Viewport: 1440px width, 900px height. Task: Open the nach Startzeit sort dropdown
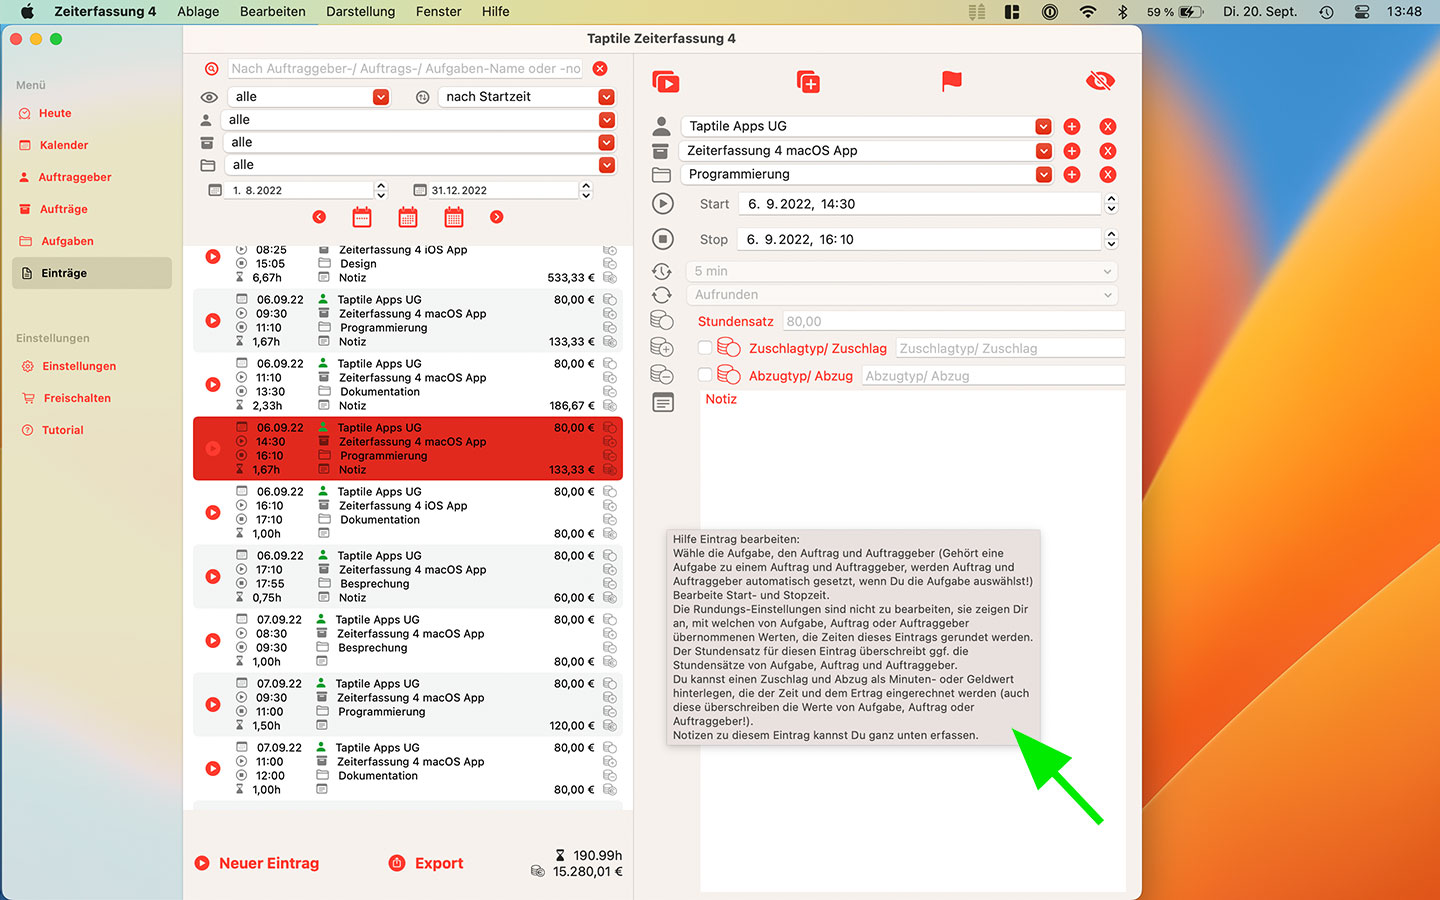click(x=527, y=97)
